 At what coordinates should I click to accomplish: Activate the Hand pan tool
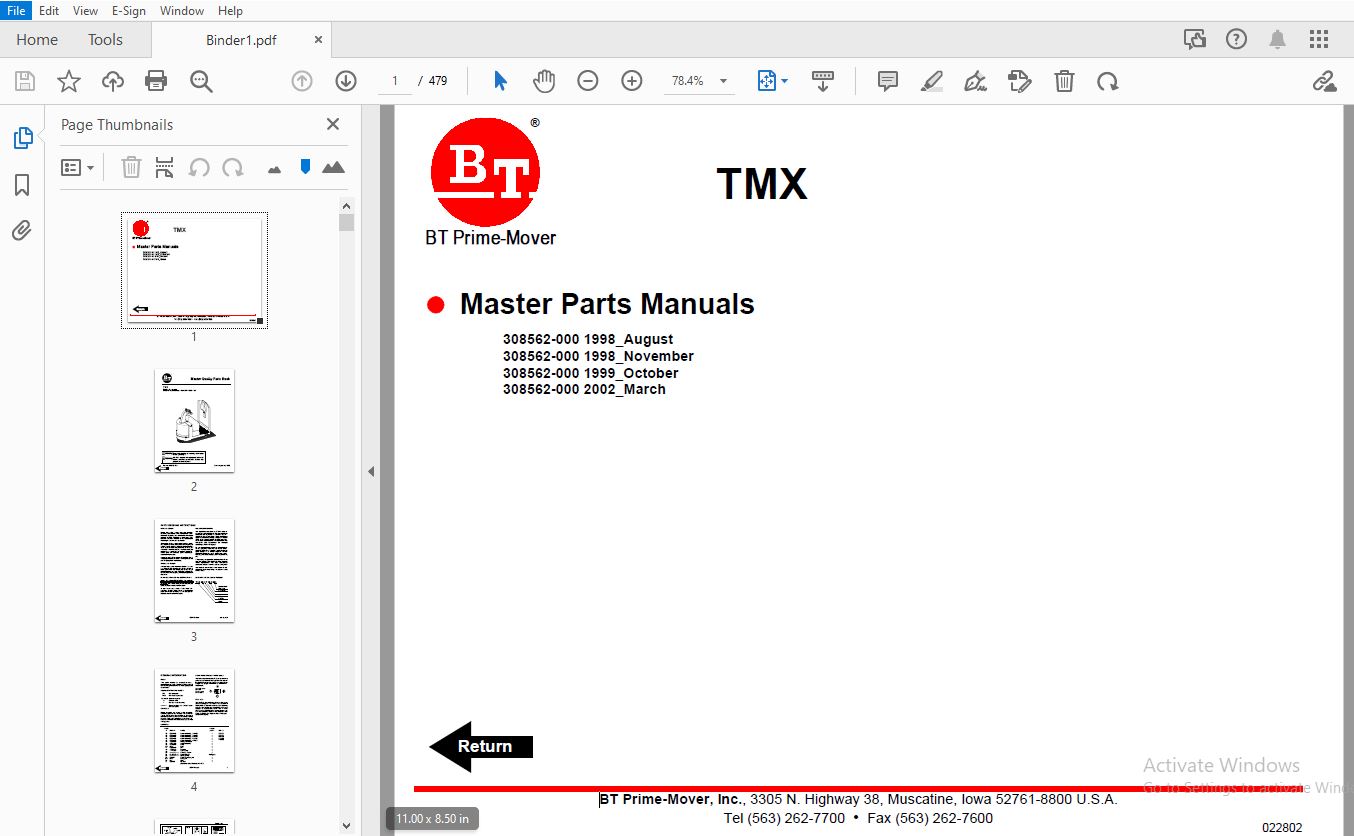tap(544, 81)
